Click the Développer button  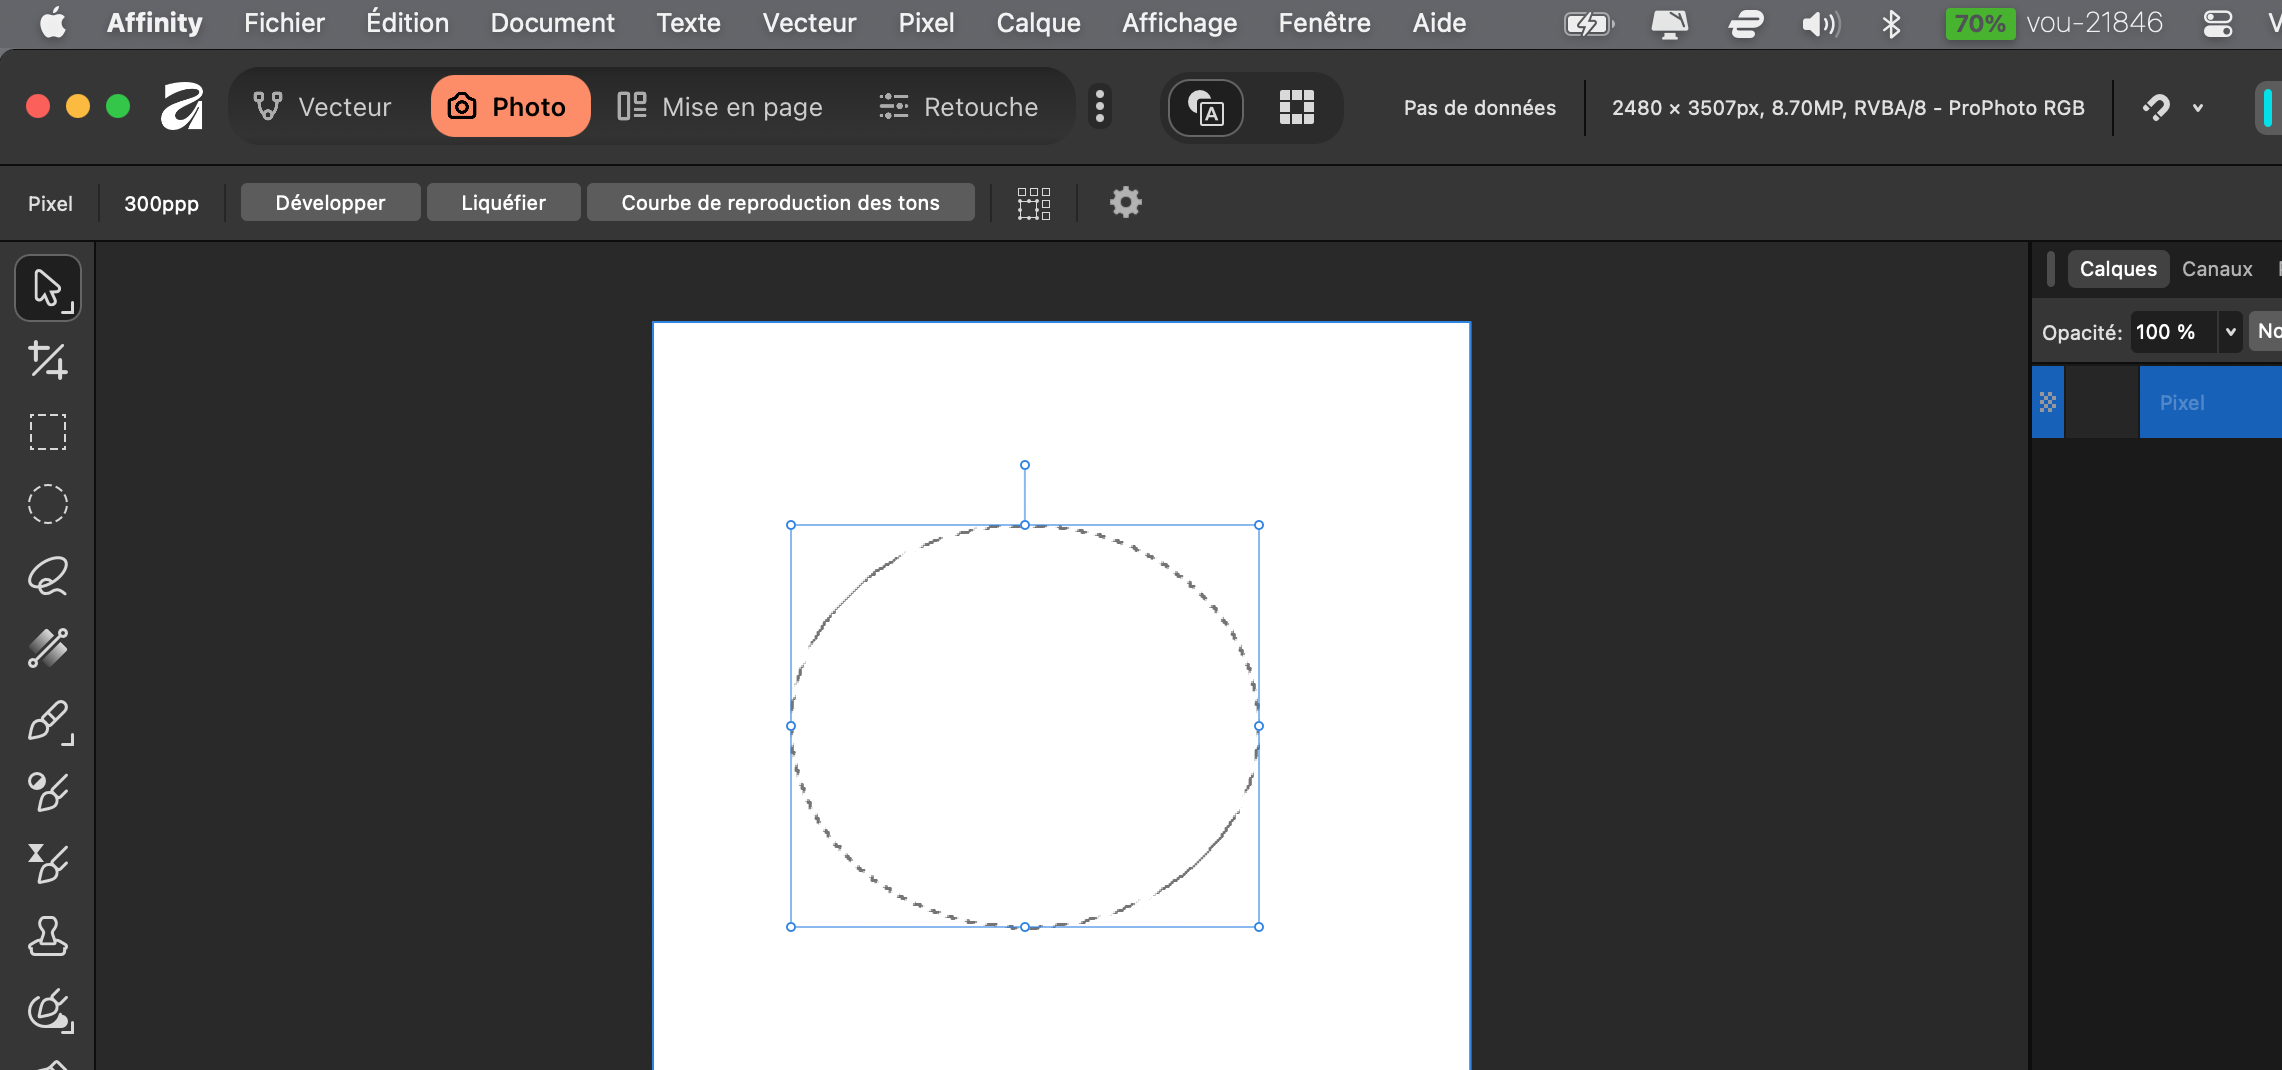point(330,203)
